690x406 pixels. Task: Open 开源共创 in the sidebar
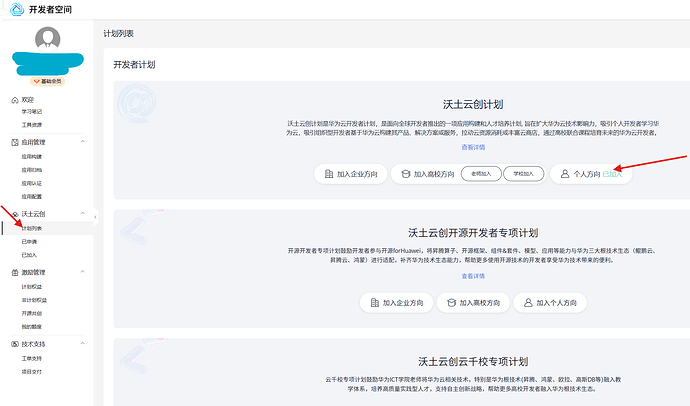point(32,314)
